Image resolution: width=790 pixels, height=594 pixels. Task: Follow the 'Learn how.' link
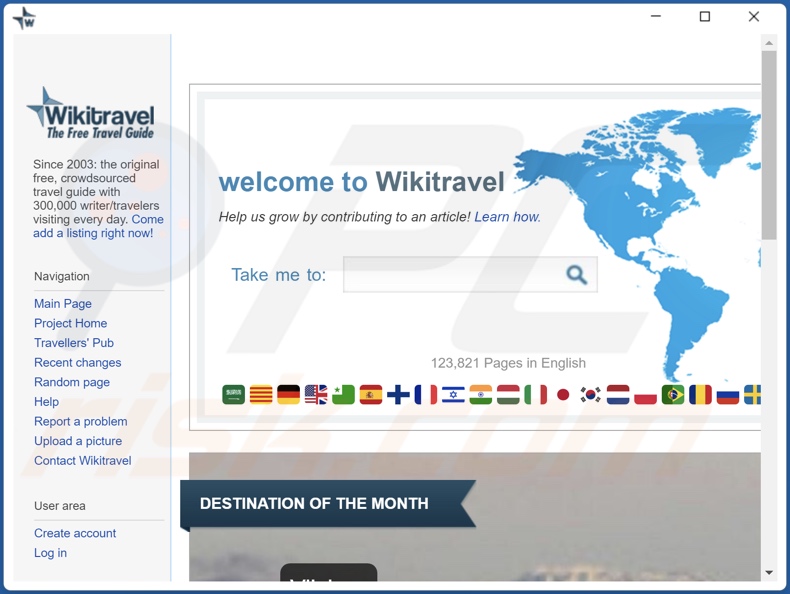(x=507, y=217)
